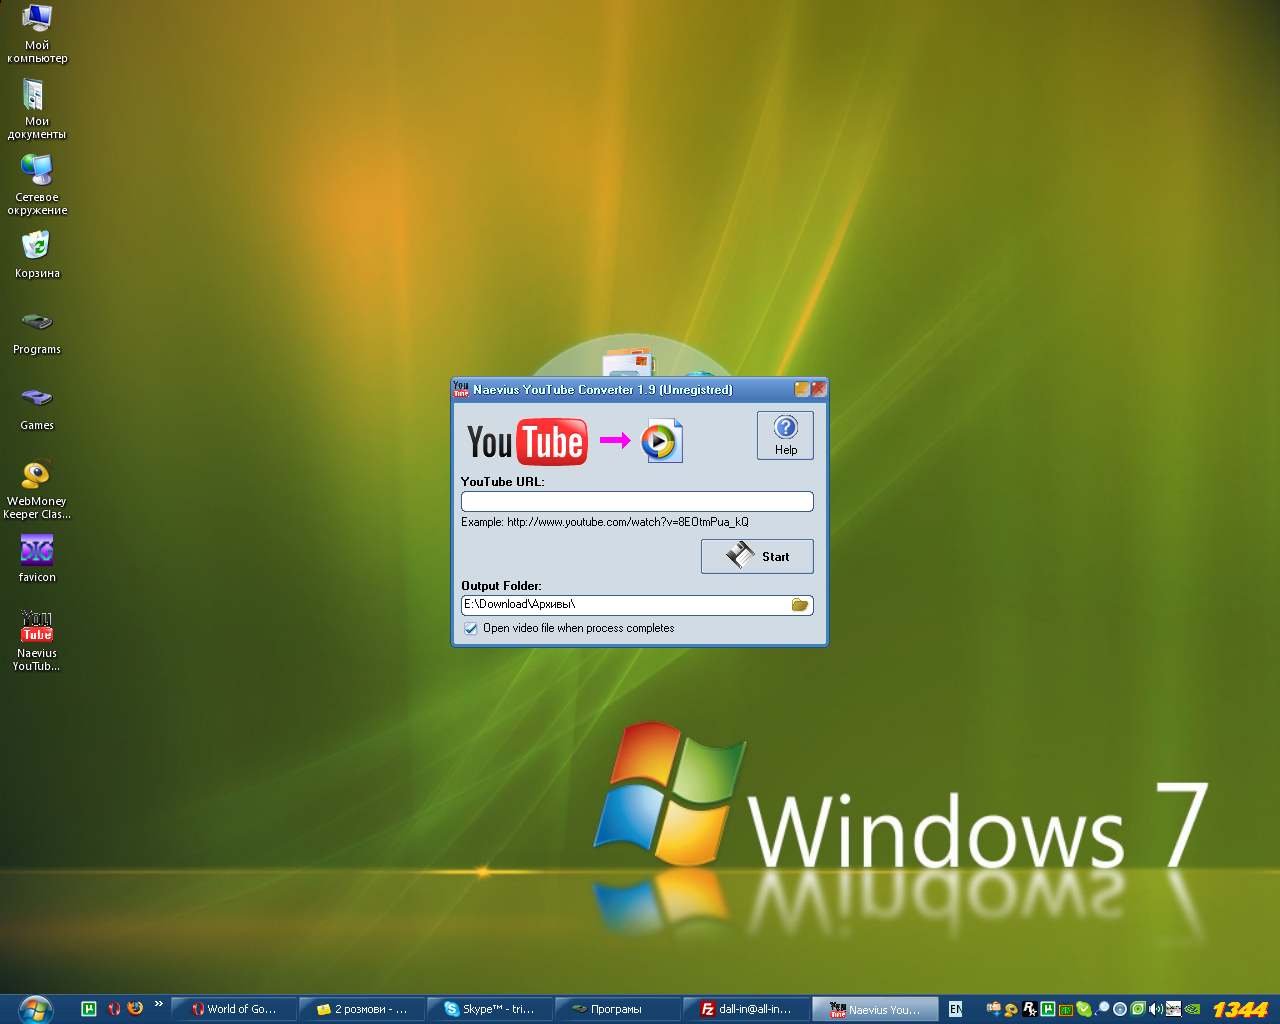Open the EN language indicator

(955, 1009)
